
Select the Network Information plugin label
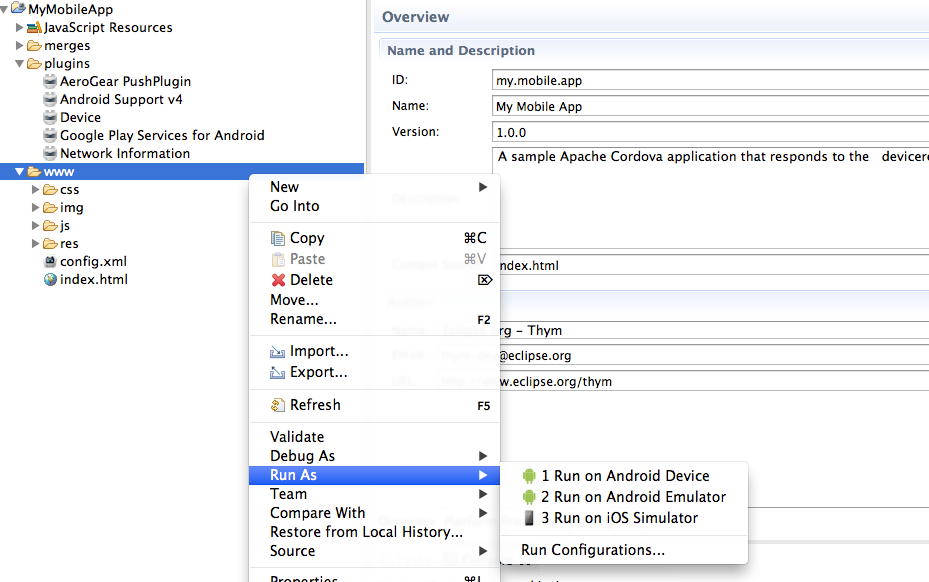click(x=125, y=154)
